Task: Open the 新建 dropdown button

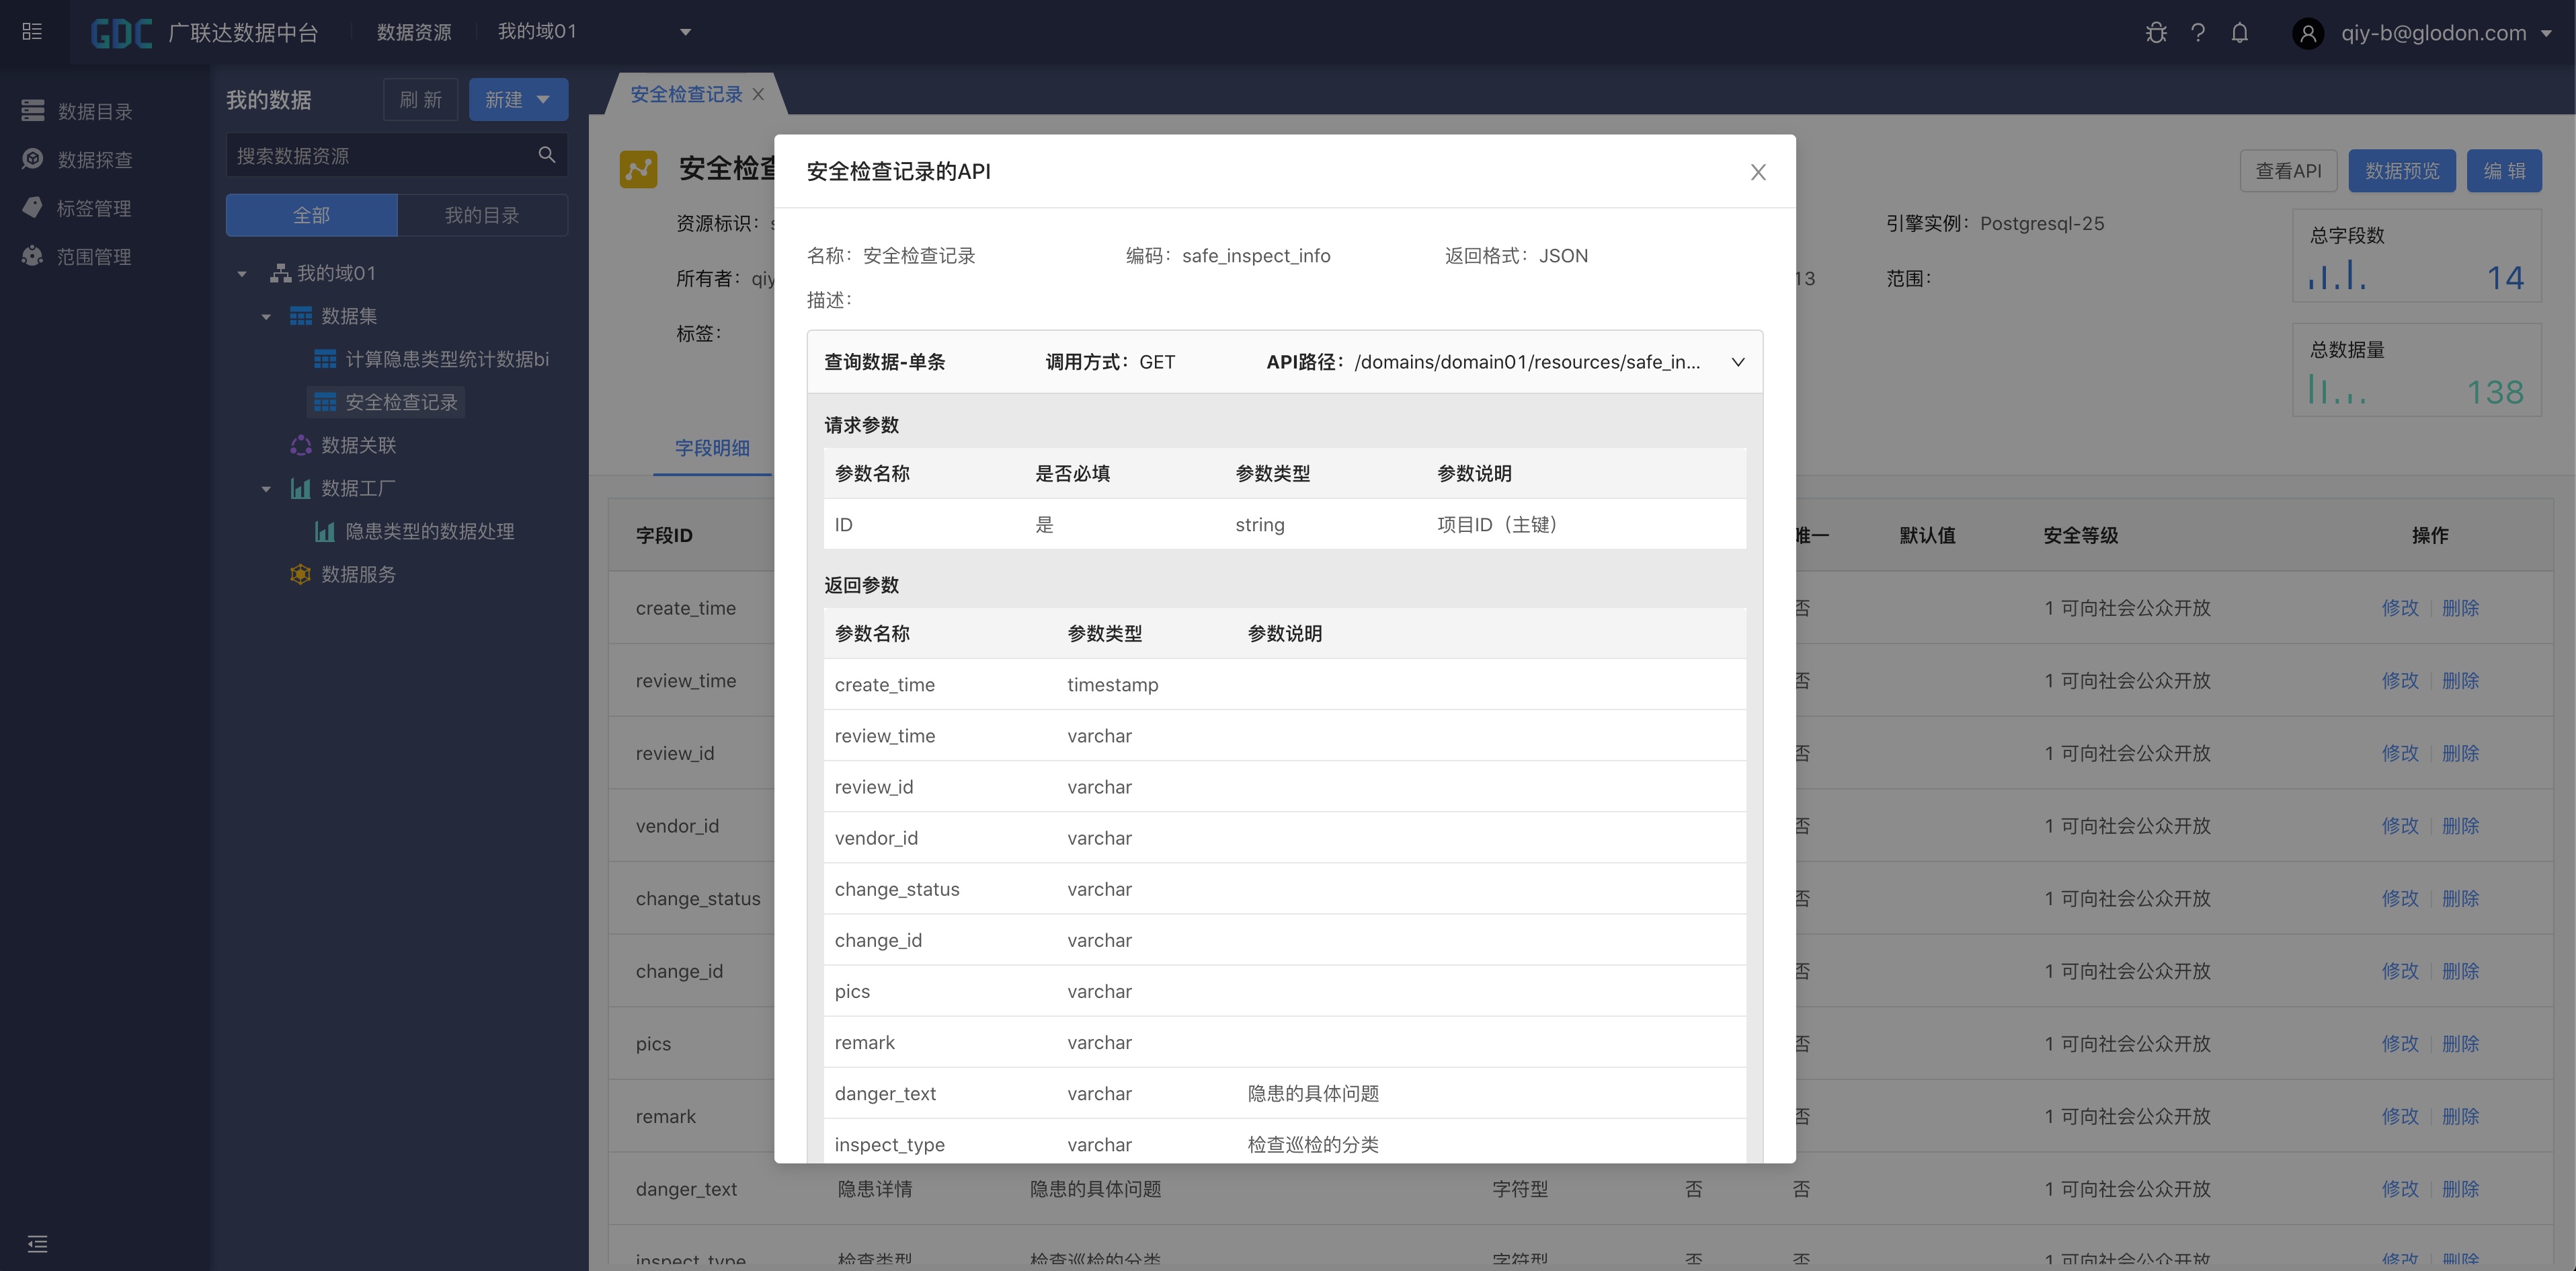Action: pos(518,100)
